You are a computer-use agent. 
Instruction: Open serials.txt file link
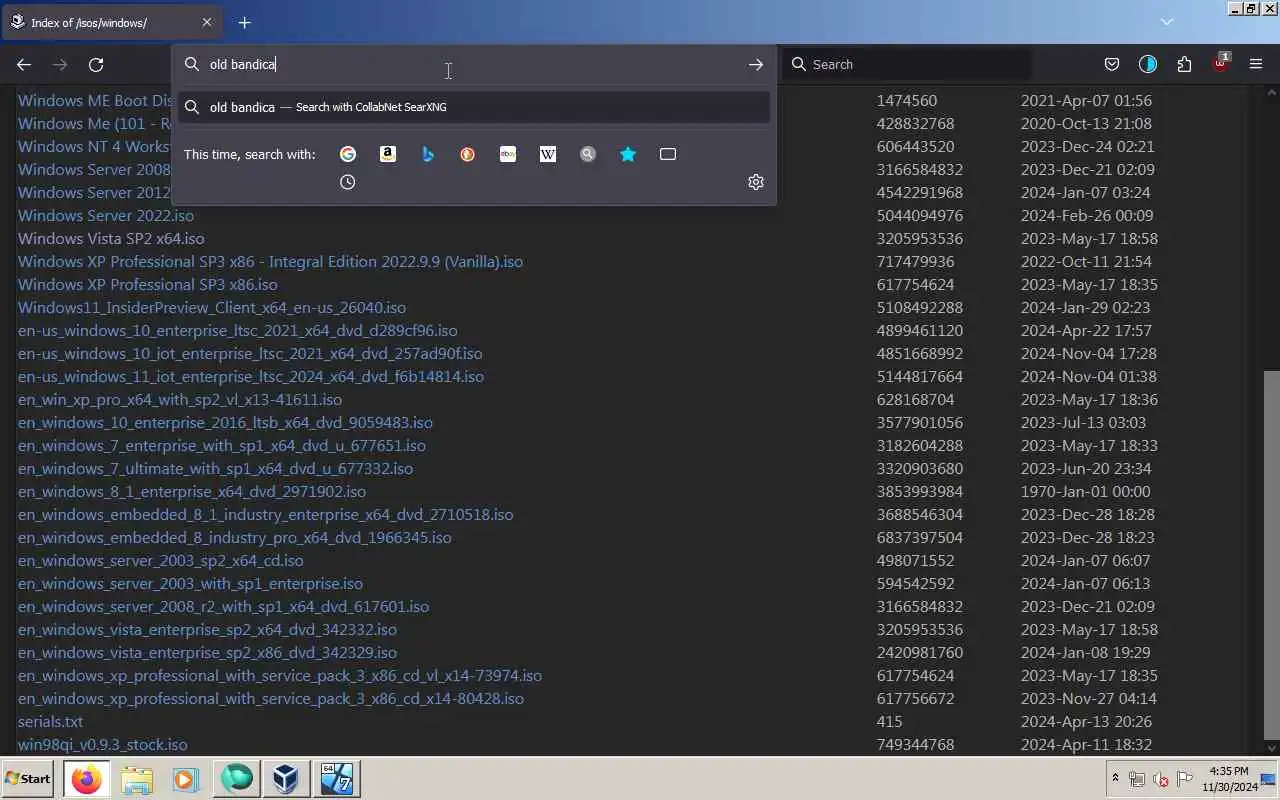tap(50, 721)
